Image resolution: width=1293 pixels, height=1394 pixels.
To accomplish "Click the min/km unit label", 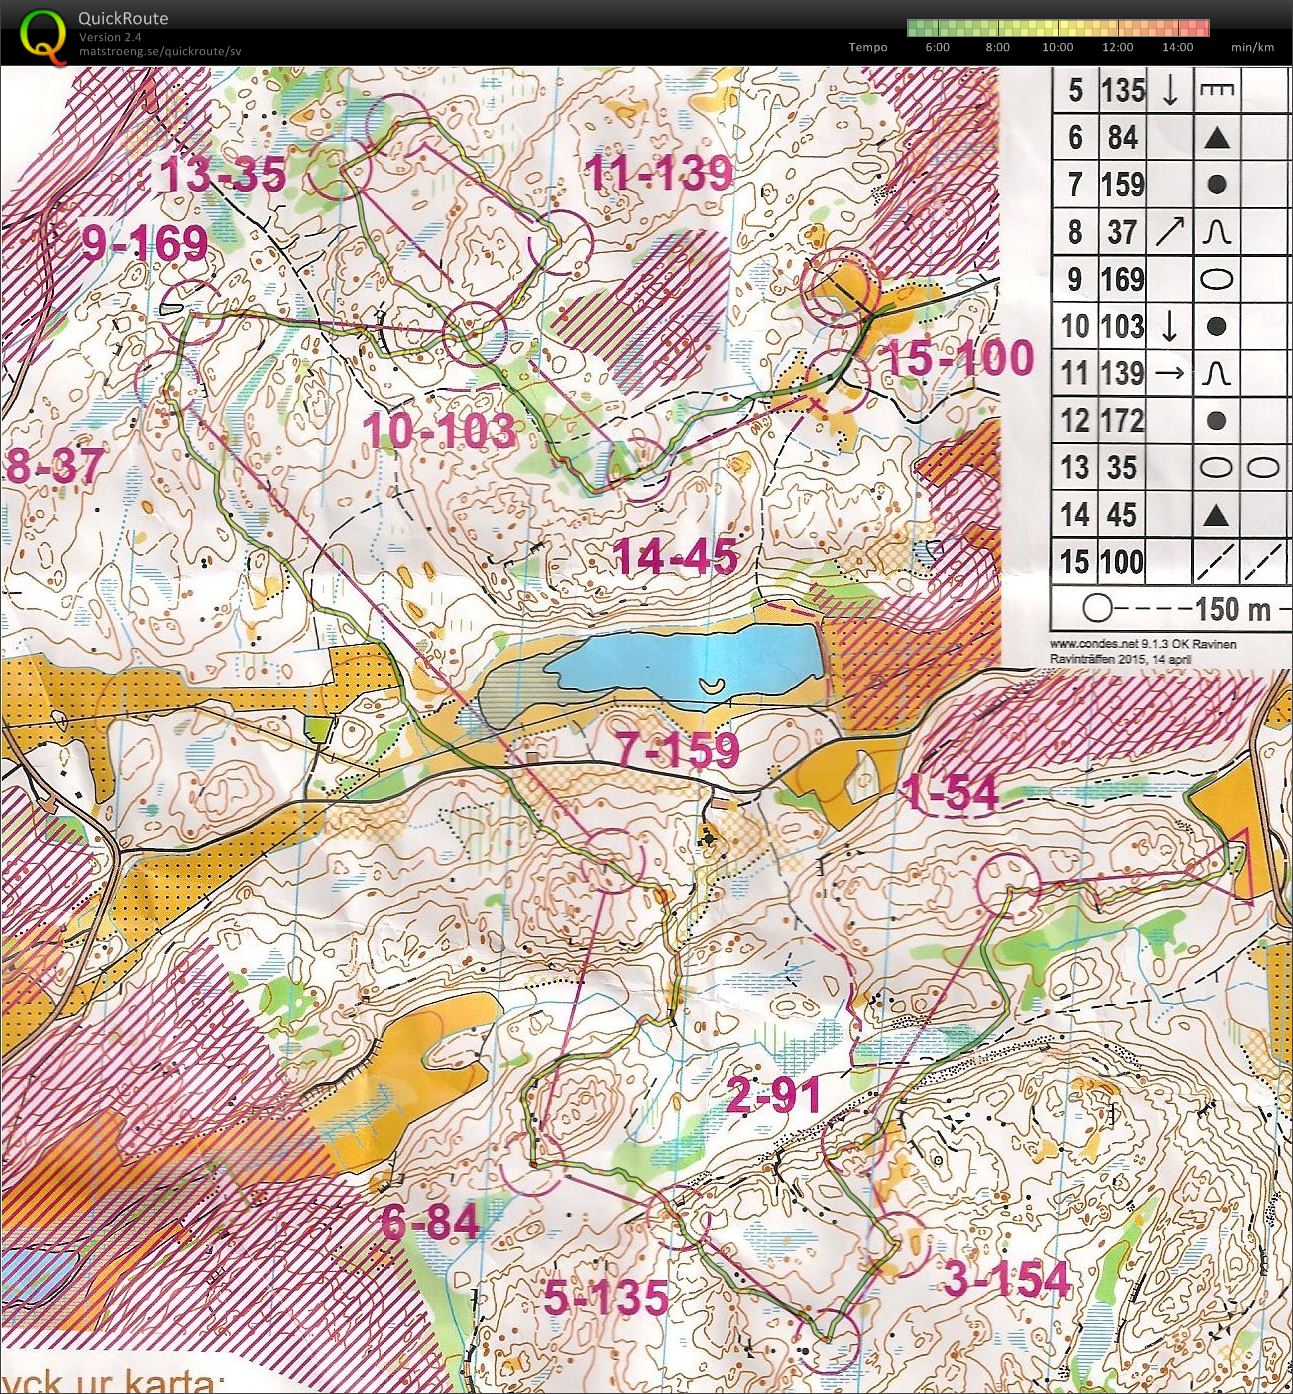I will [1252, 47].
